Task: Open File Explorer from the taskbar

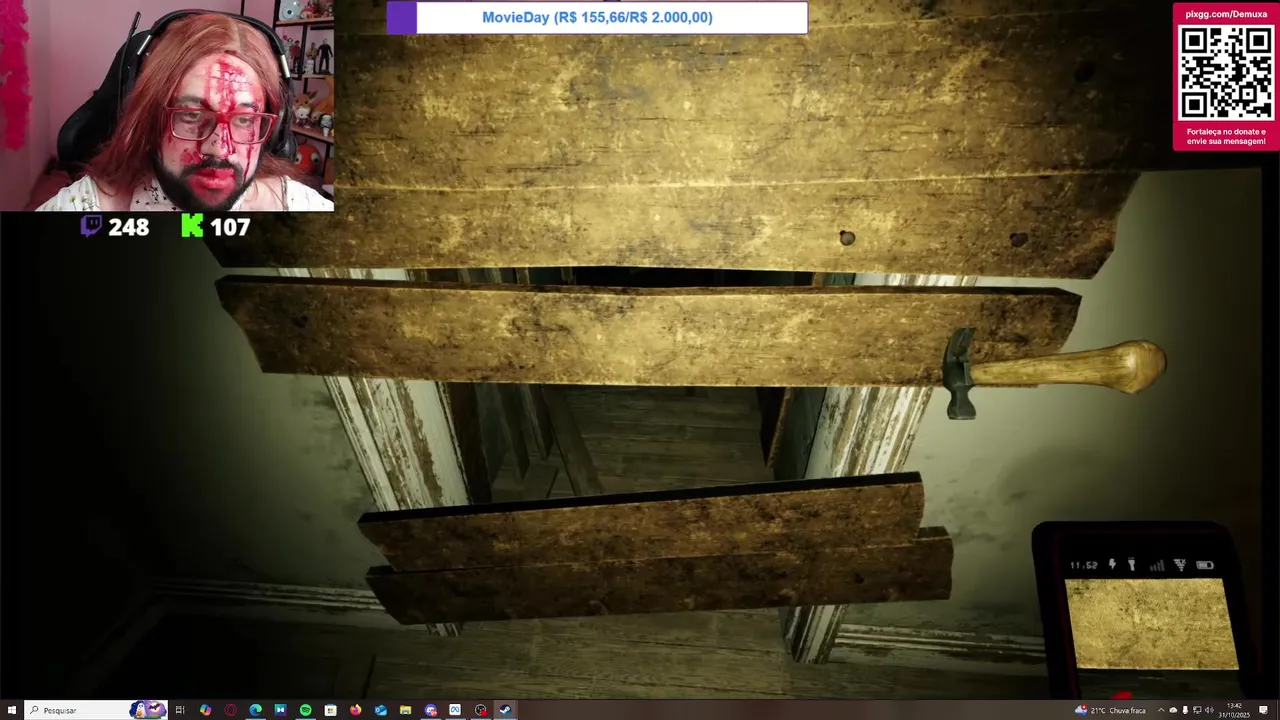Action: pyautogui.click(x=405, y=710)
